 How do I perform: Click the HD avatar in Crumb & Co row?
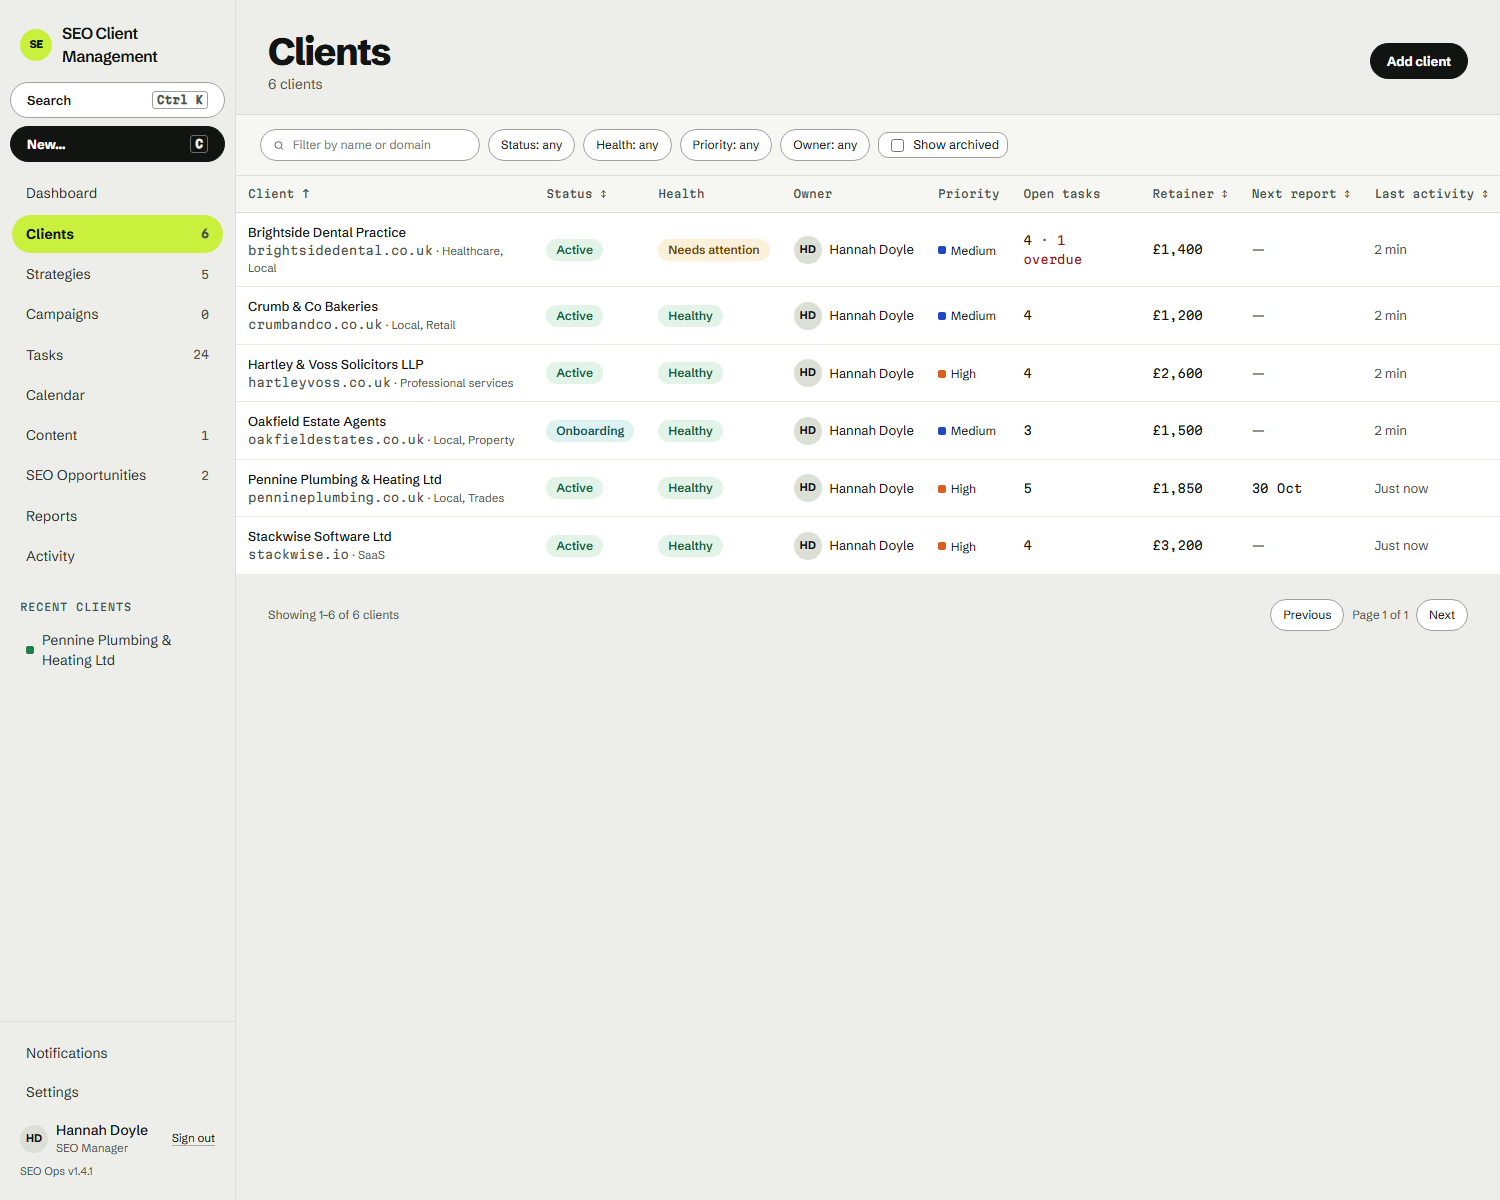coord(808,316)
